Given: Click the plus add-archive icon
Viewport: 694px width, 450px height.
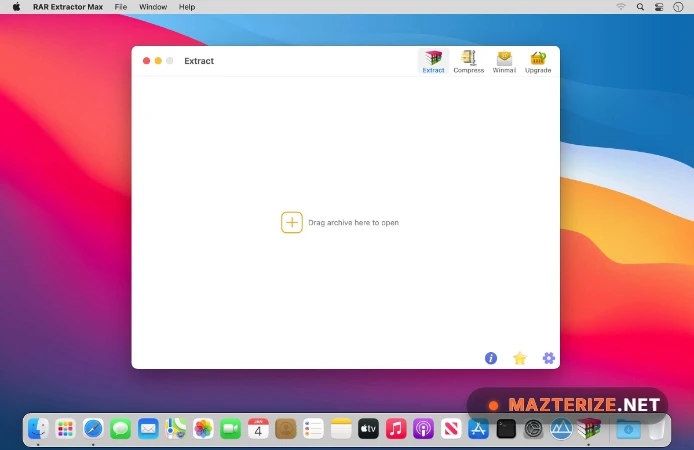Looking at the screenshot, I should click(292, 222).
